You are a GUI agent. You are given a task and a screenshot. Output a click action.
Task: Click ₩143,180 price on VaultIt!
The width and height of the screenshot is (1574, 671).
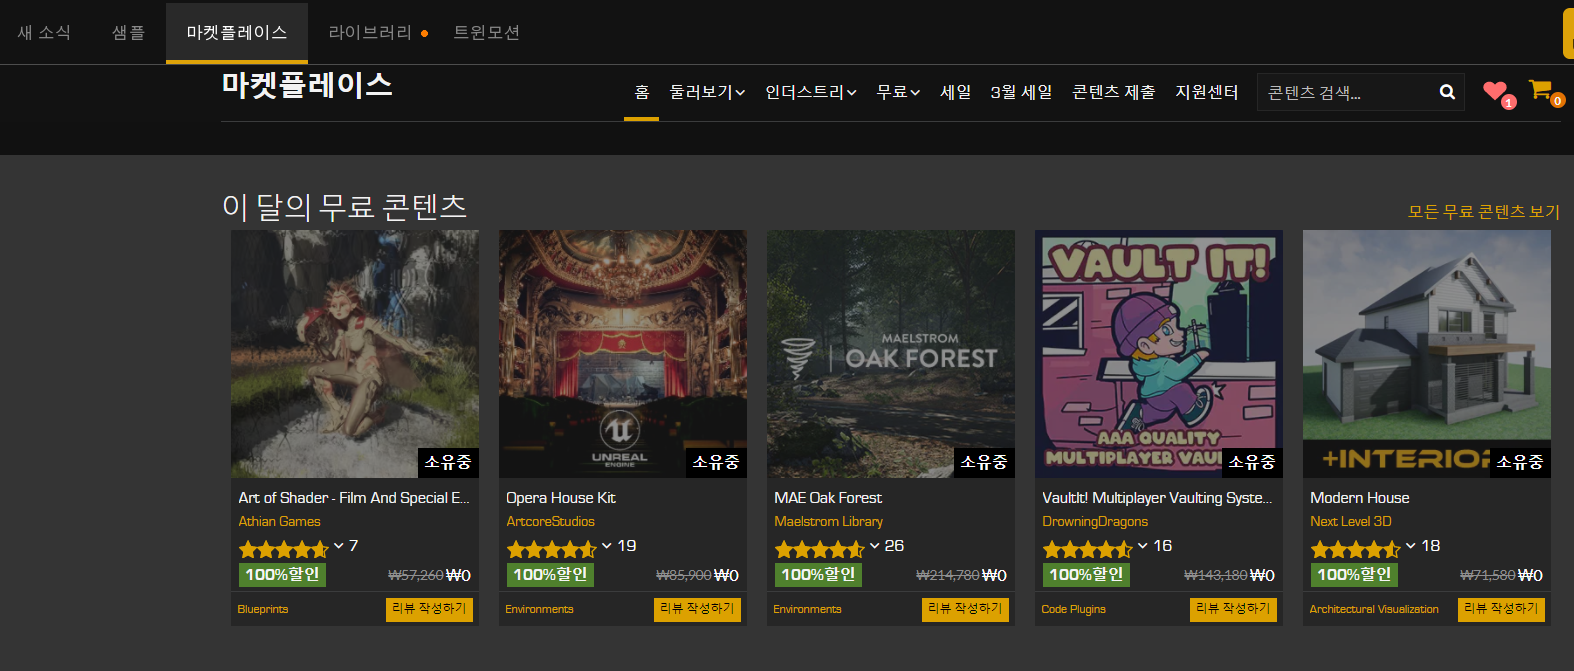[1215, 575]
